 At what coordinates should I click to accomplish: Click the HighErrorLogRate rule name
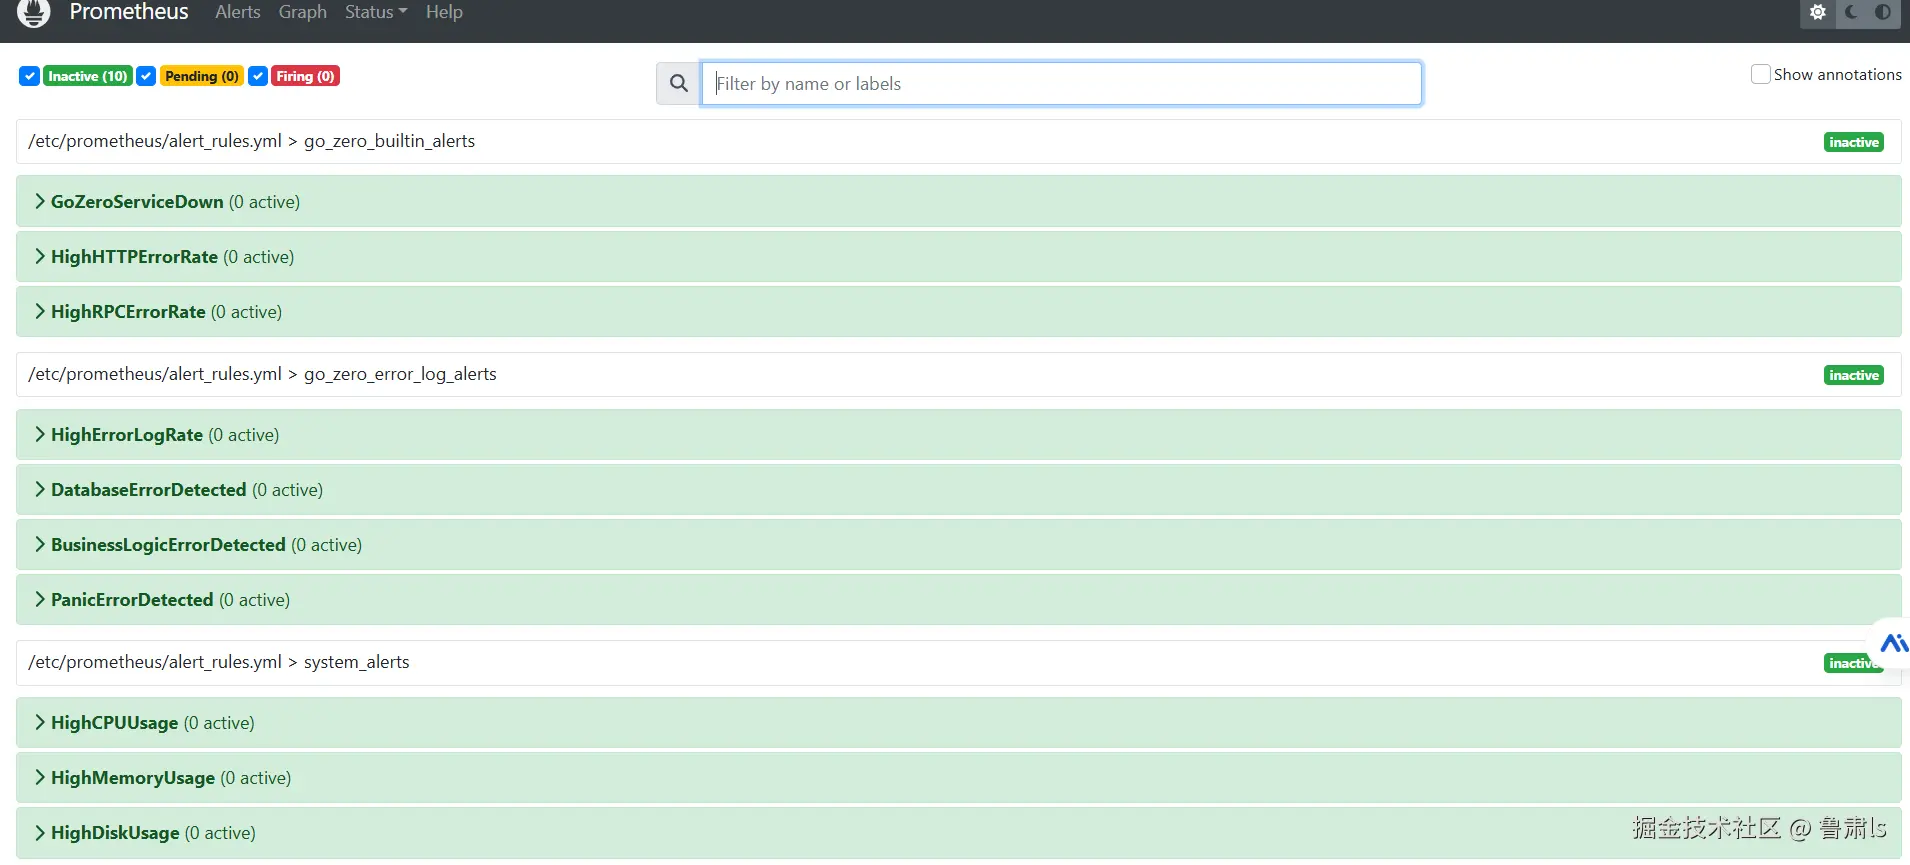[127, 434]
